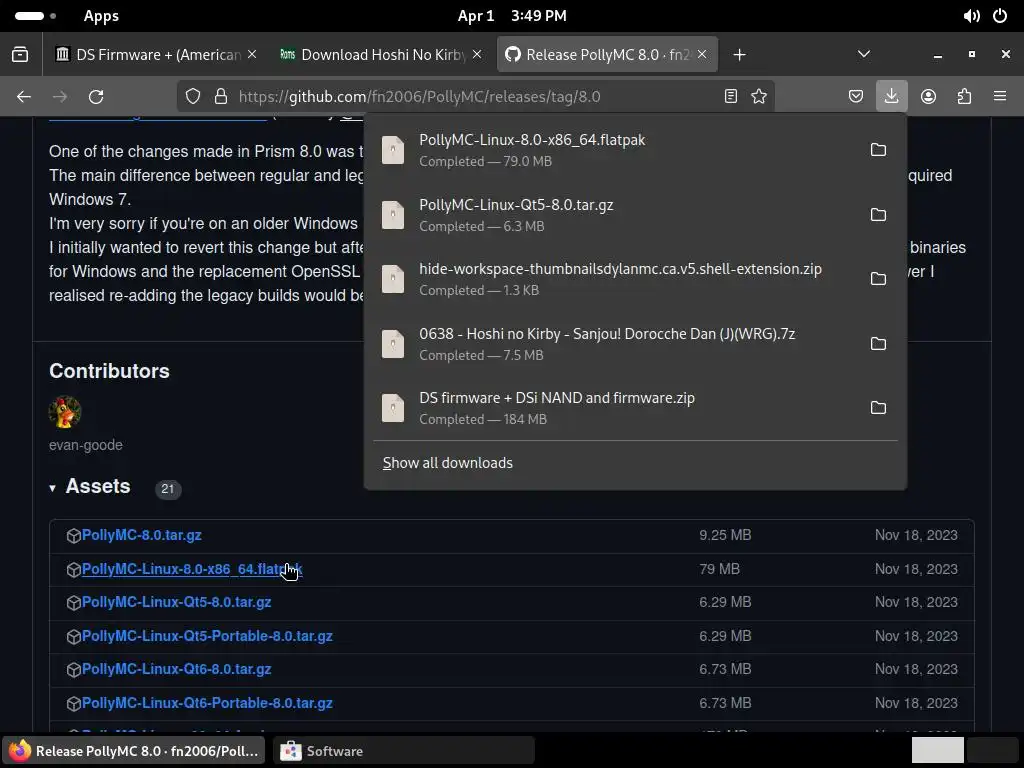Show folder for PollyMC-Linux-Qt5-8.0.tar.gz download
The width and height of the screenshot is (1024, 768).
click(x=878, y=214)
